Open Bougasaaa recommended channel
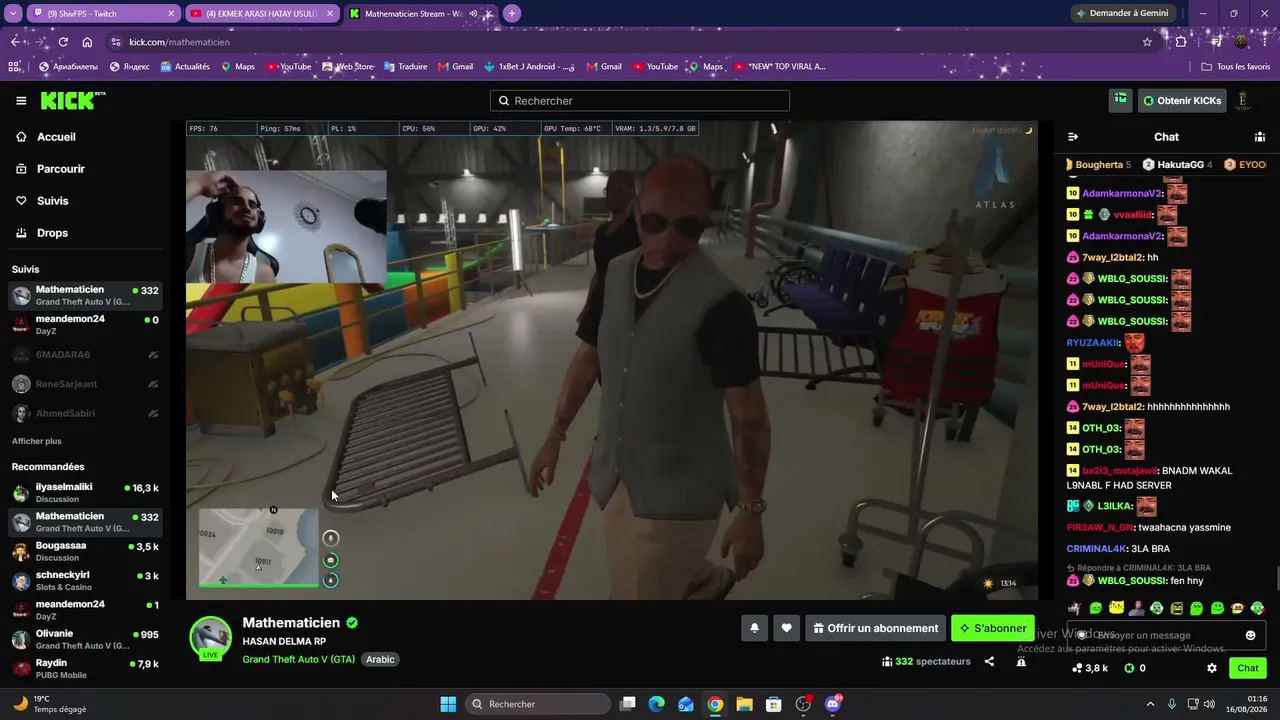 [84, 551]
